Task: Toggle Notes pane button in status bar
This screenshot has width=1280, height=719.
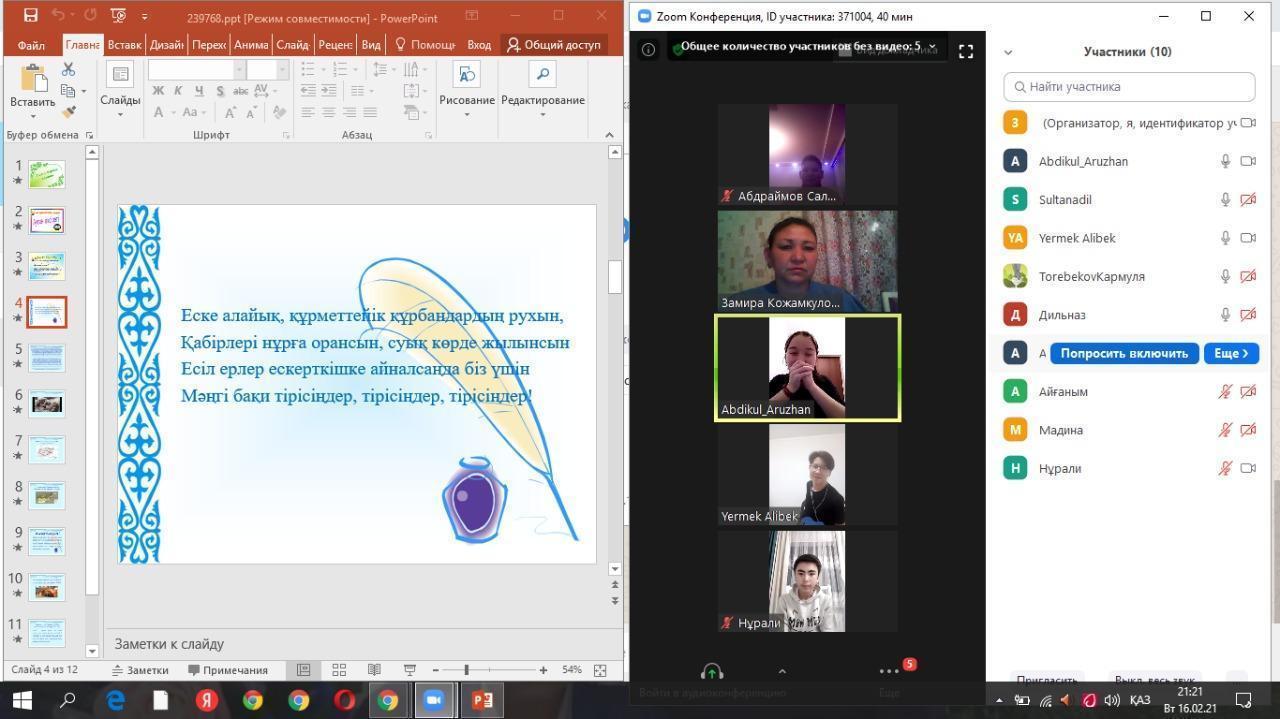Action: coord(140,670)
